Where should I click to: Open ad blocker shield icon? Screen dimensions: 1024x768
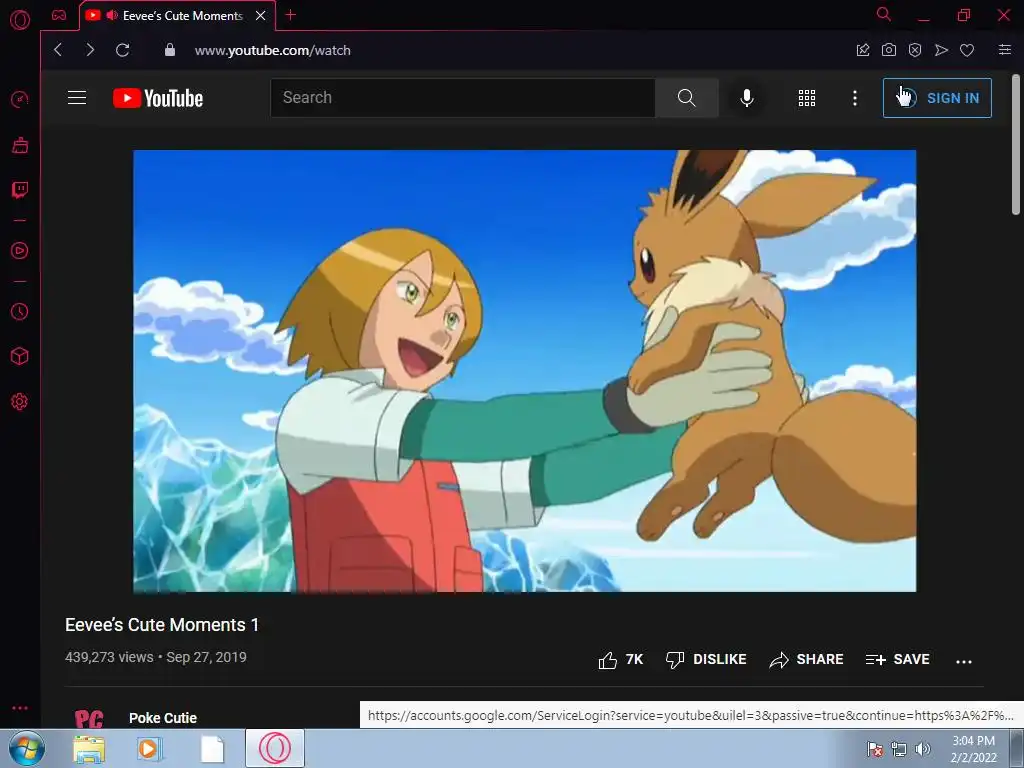(915, 50)
